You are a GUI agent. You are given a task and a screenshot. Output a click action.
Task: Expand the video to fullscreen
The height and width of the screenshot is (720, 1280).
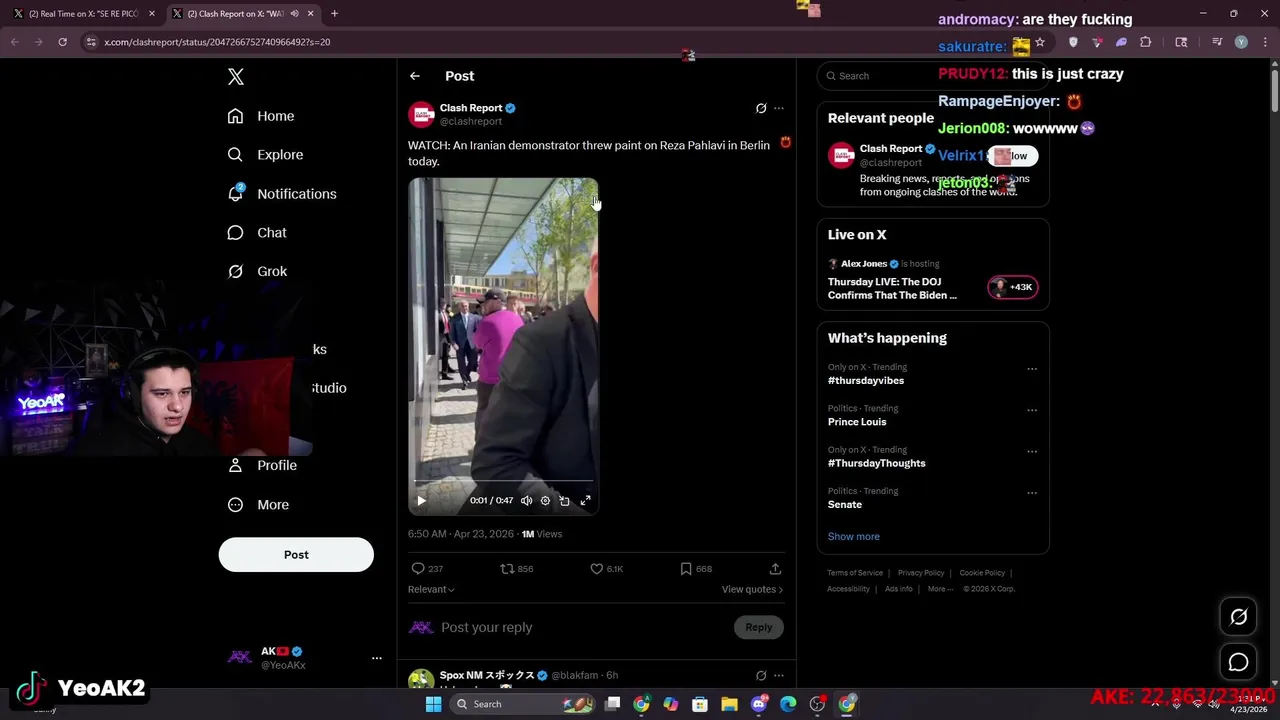coord(586,501)
